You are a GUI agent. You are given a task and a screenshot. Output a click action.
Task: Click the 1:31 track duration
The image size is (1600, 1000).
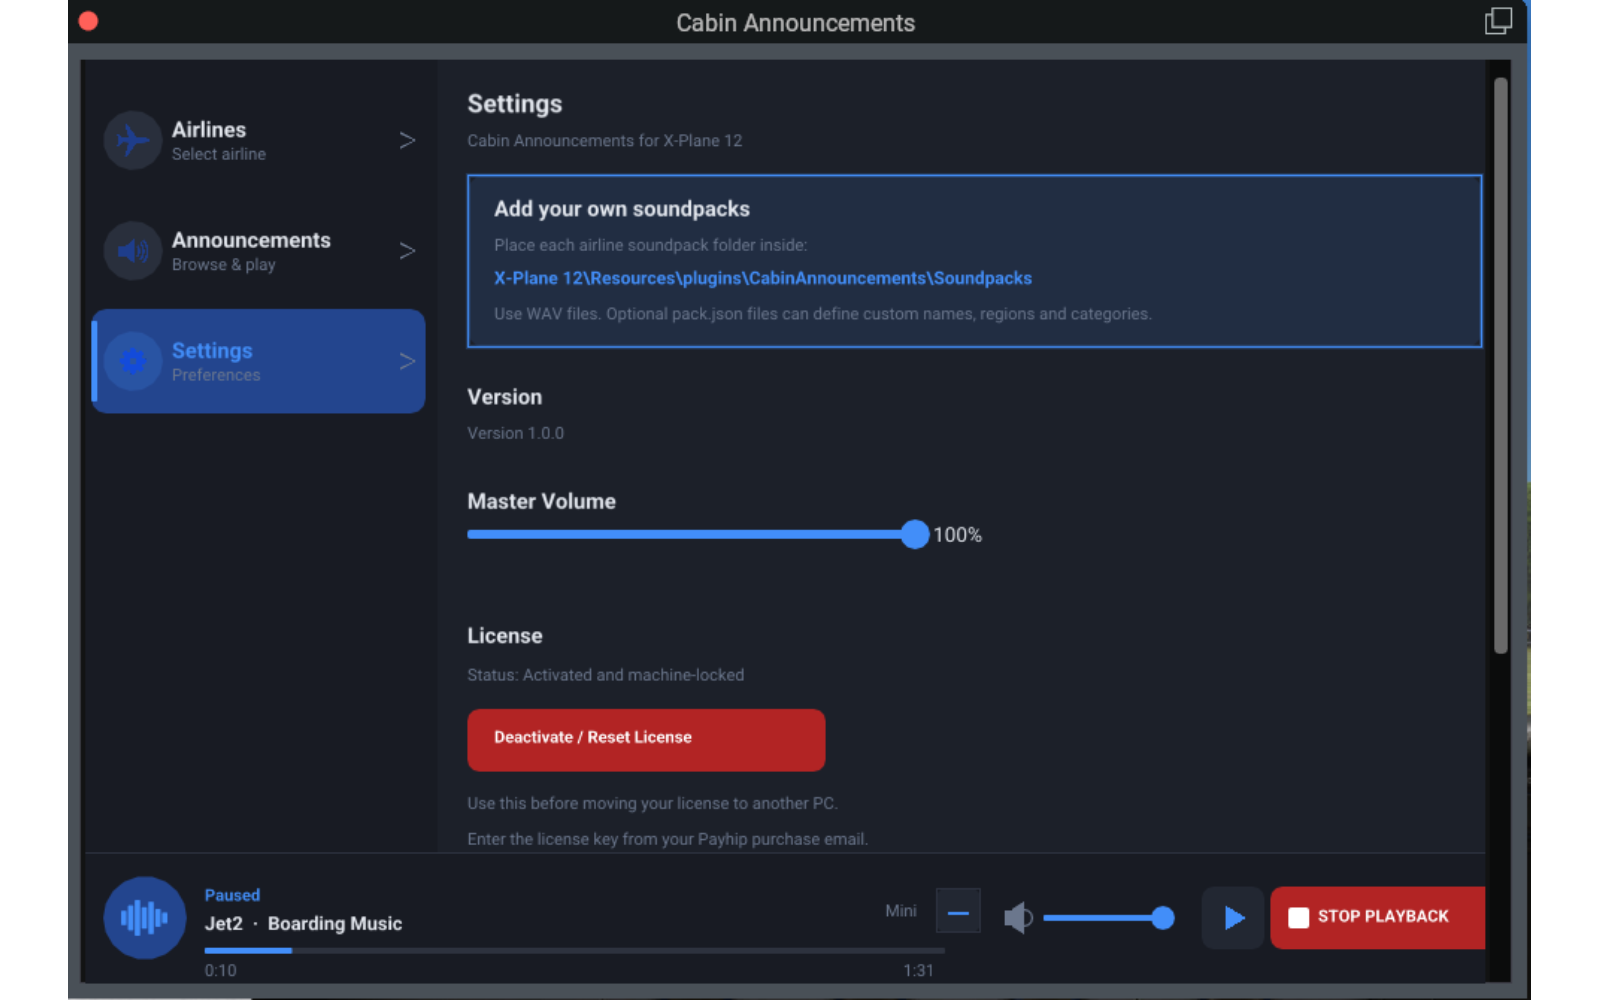click(x=918, y=970)
